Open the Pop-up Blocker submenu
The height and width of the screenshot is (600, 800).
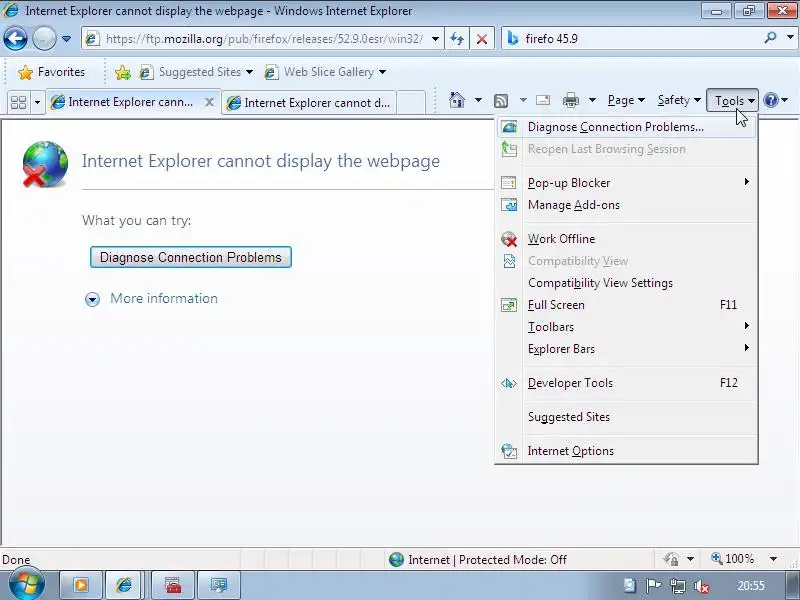(627, 183)
